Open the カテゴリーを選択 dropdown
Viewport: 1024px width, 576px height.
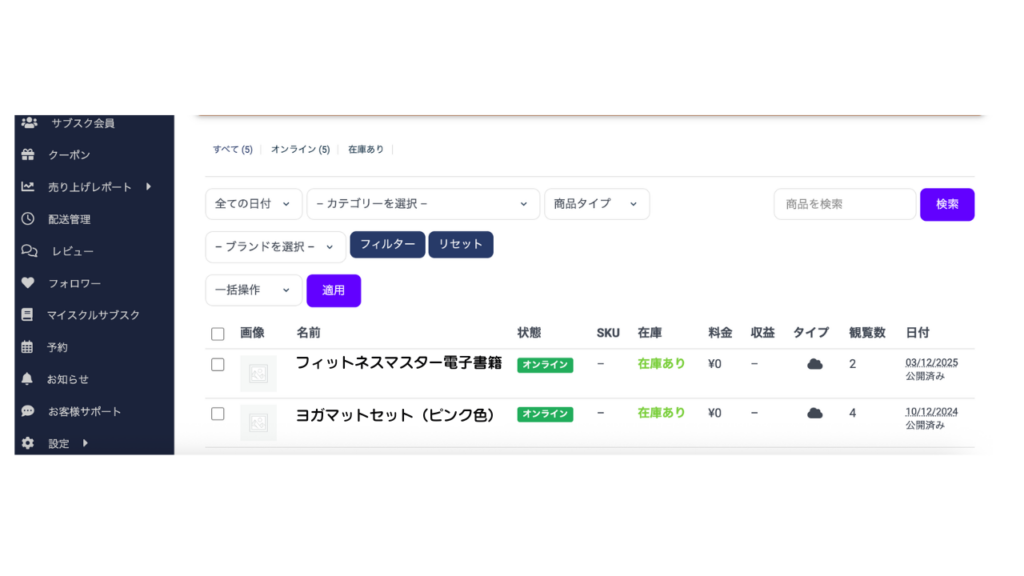(423, 204)
